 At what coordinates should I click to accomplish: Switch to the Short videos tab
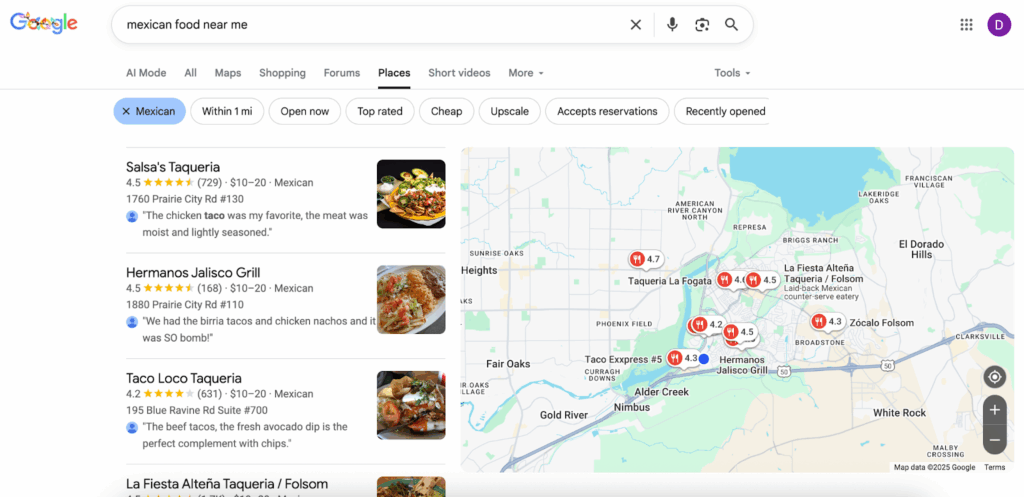click(x=459, y=73)
